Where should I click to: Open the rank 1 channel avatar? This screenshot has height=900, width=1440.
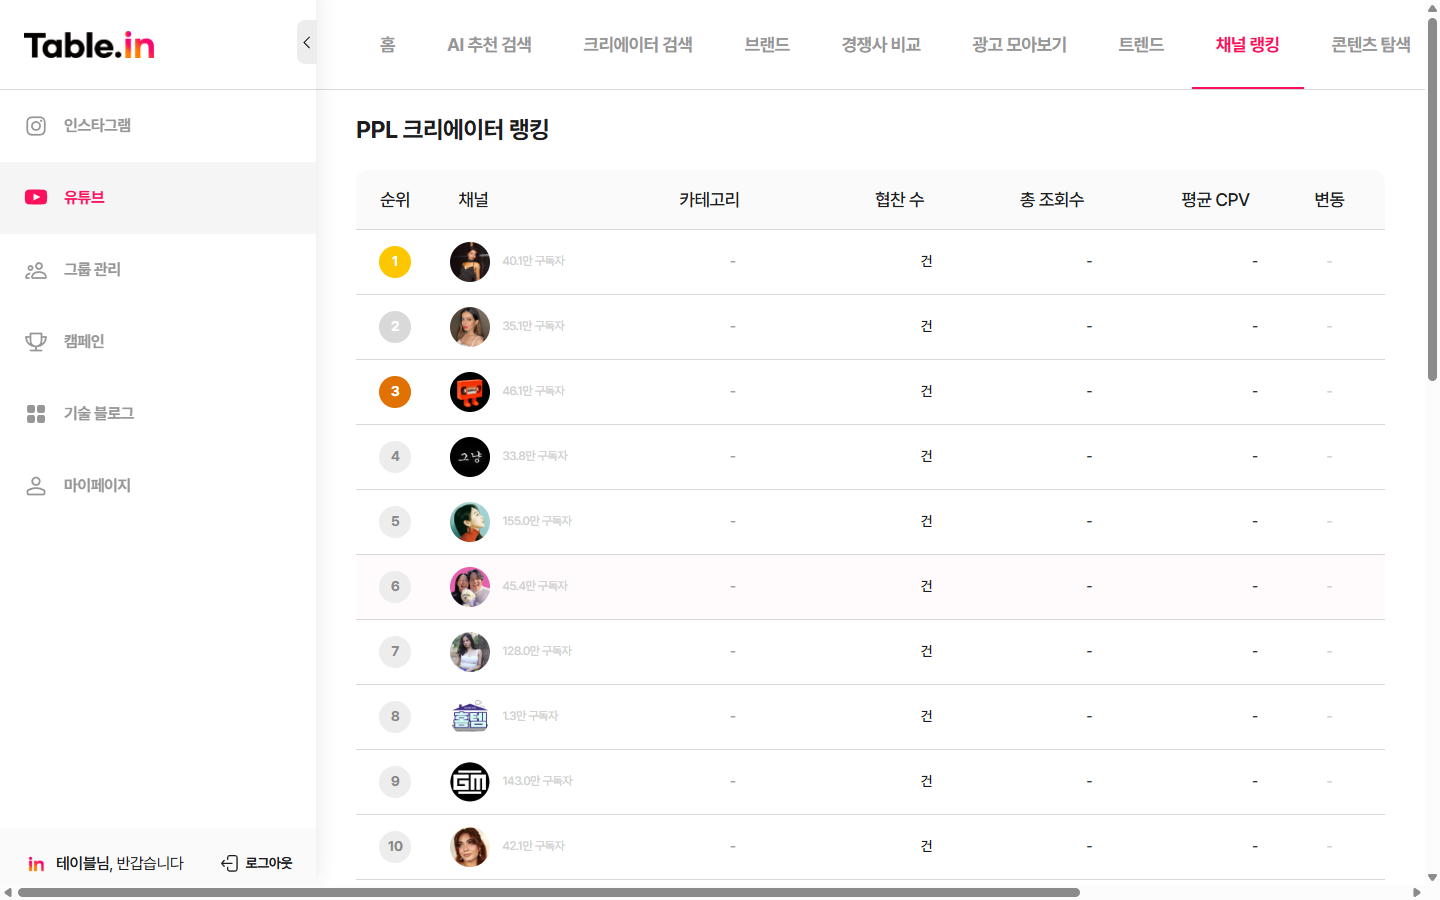pos(469,261)
